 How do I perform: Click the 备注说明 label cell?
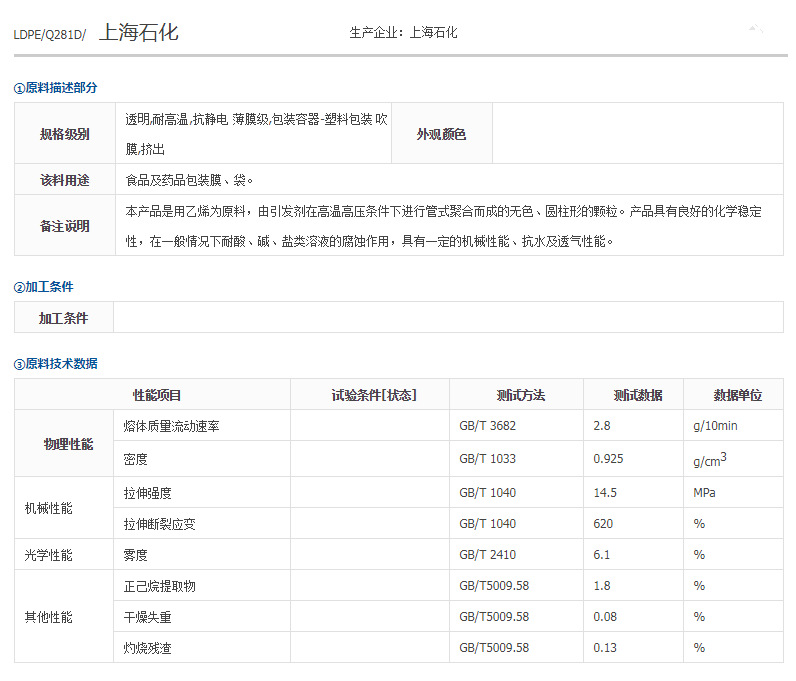pos(65,225)
